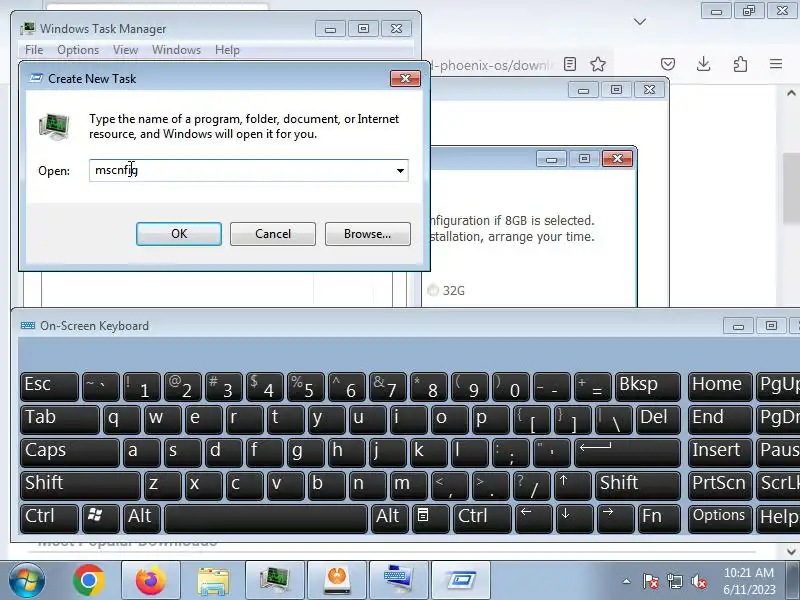Viewport: 800px width, 600px height.
Task: Open File Explorer from taskbar
Action: 213,581
